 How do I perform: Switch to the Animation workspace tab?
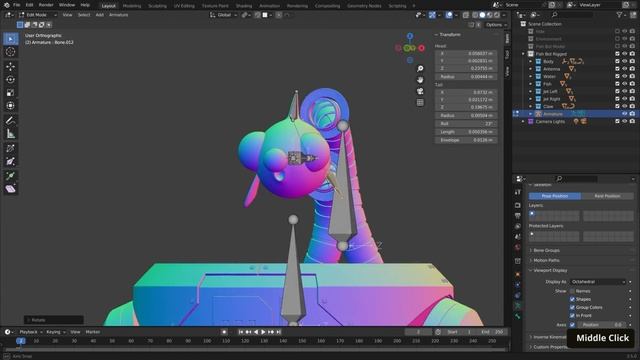(x=269, y=6)
